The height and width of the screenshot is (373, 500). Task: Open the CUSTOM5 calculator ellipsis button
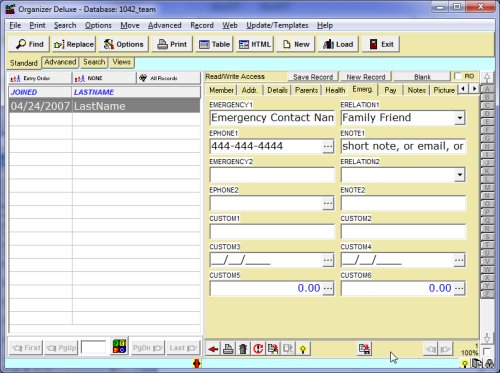(328, 288)
